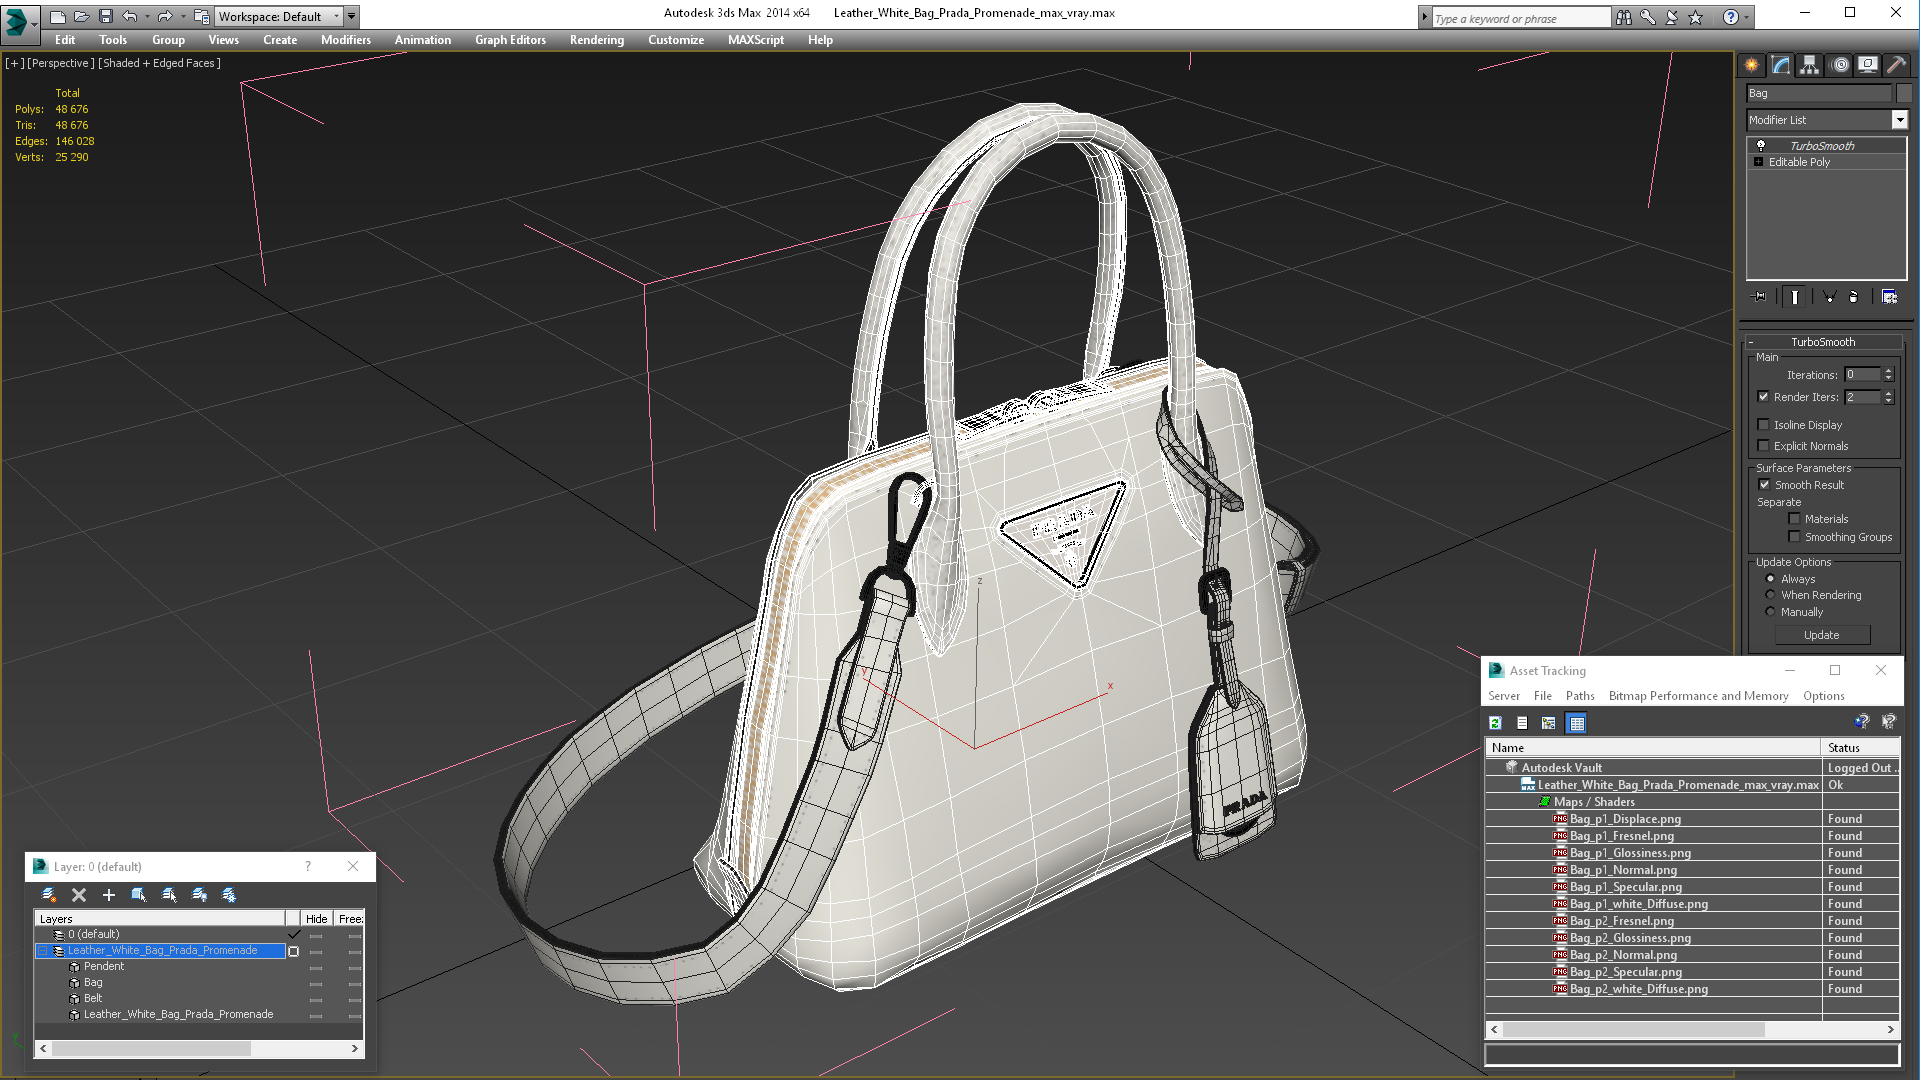Collapse the TurboSmooth rollout minus
1920x1080 pixels.
(x=1751, y=342)
